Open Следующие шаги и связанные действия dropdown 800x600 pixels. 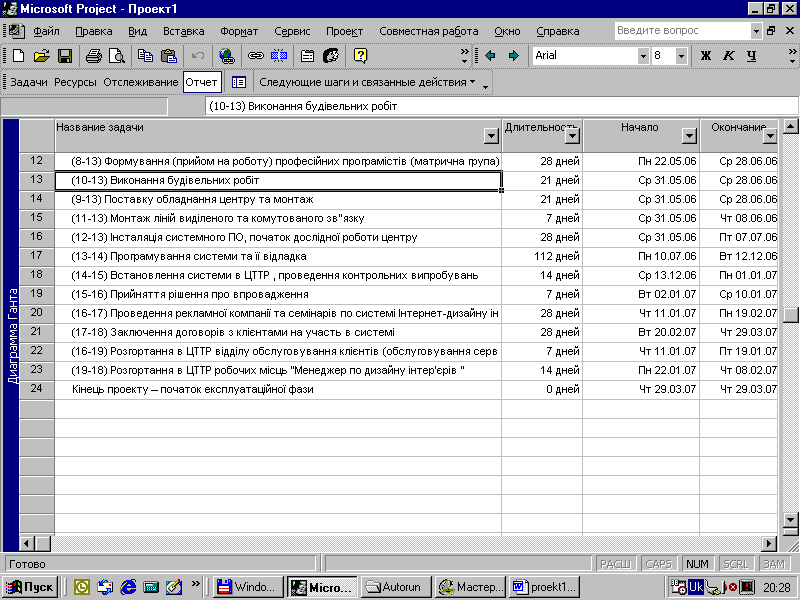367,82
